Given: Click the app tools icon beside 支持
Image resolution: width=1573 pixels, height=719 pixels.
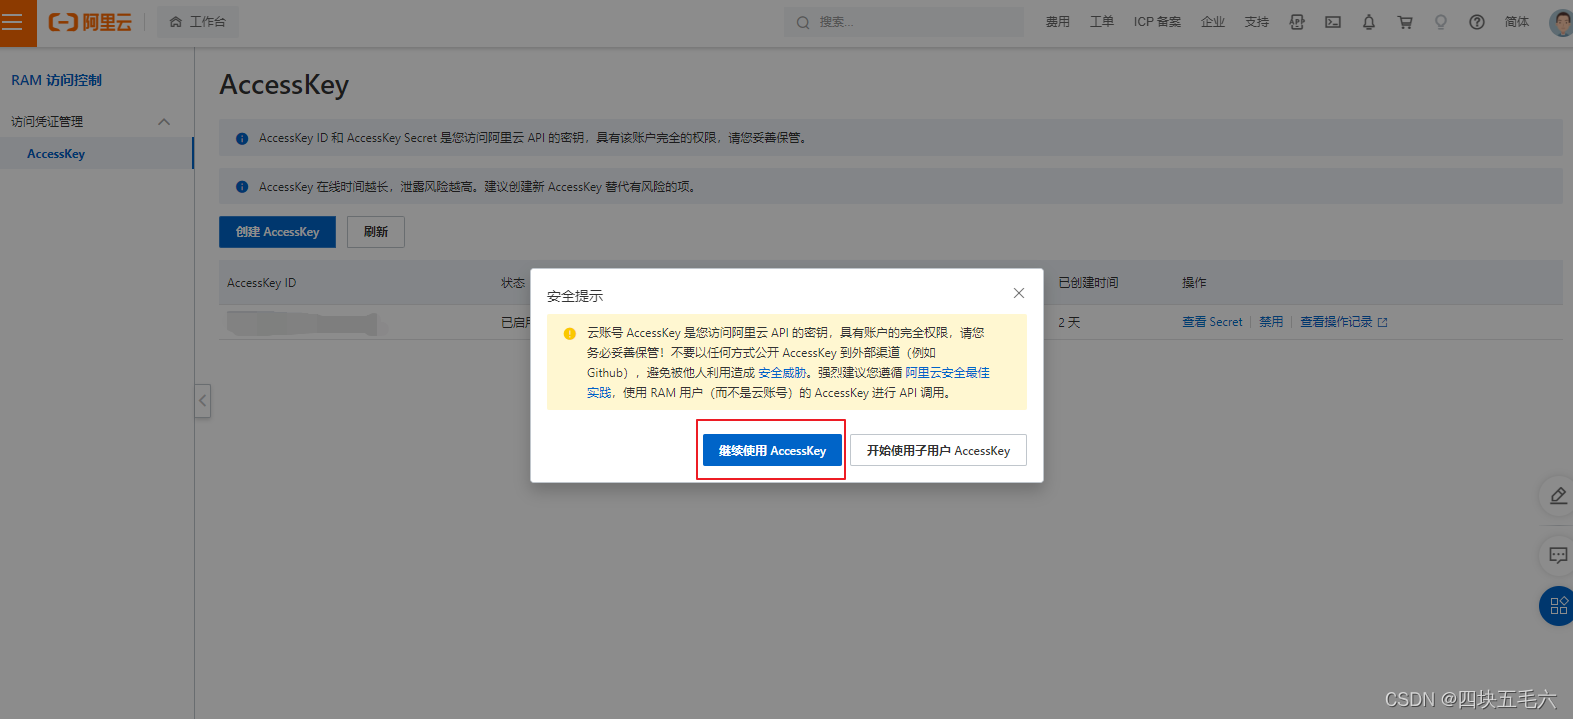Looking at the screenshot, I should 1297,22.
